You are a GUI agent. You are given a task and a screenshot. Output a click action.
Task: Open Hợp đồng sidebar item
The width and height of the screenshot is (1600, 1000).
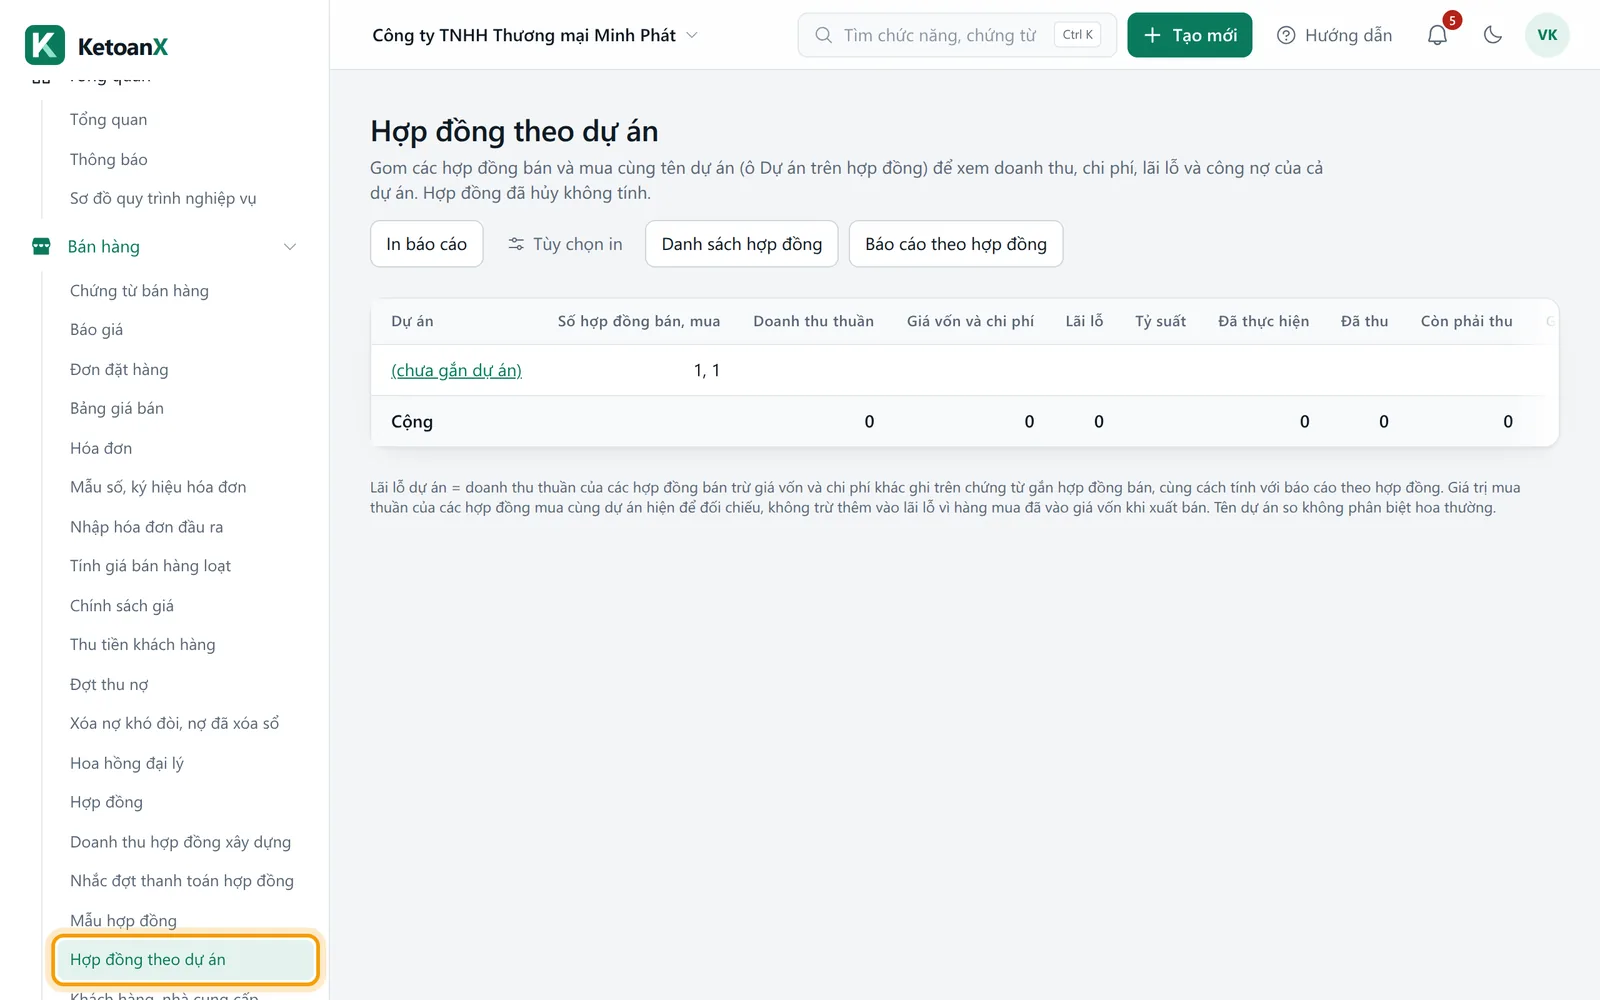click(x=106, y=802)
